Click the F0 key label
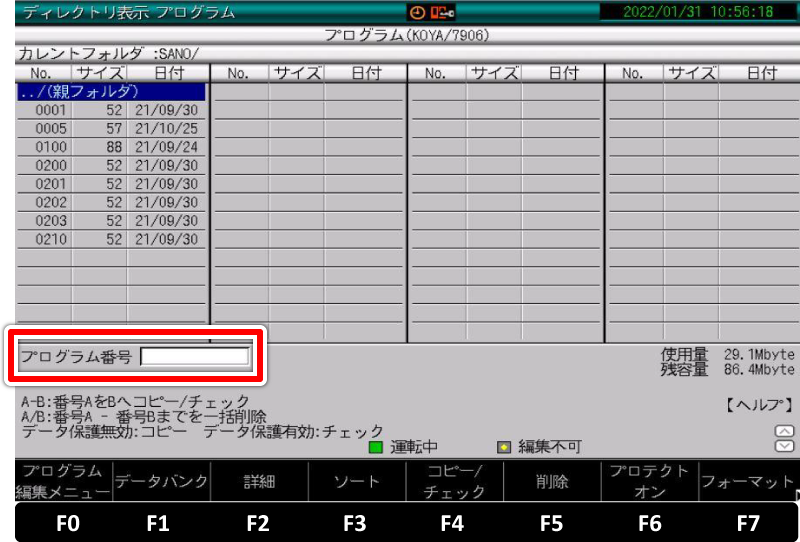The width and height of the screenshot is (800, 542). 67,524
